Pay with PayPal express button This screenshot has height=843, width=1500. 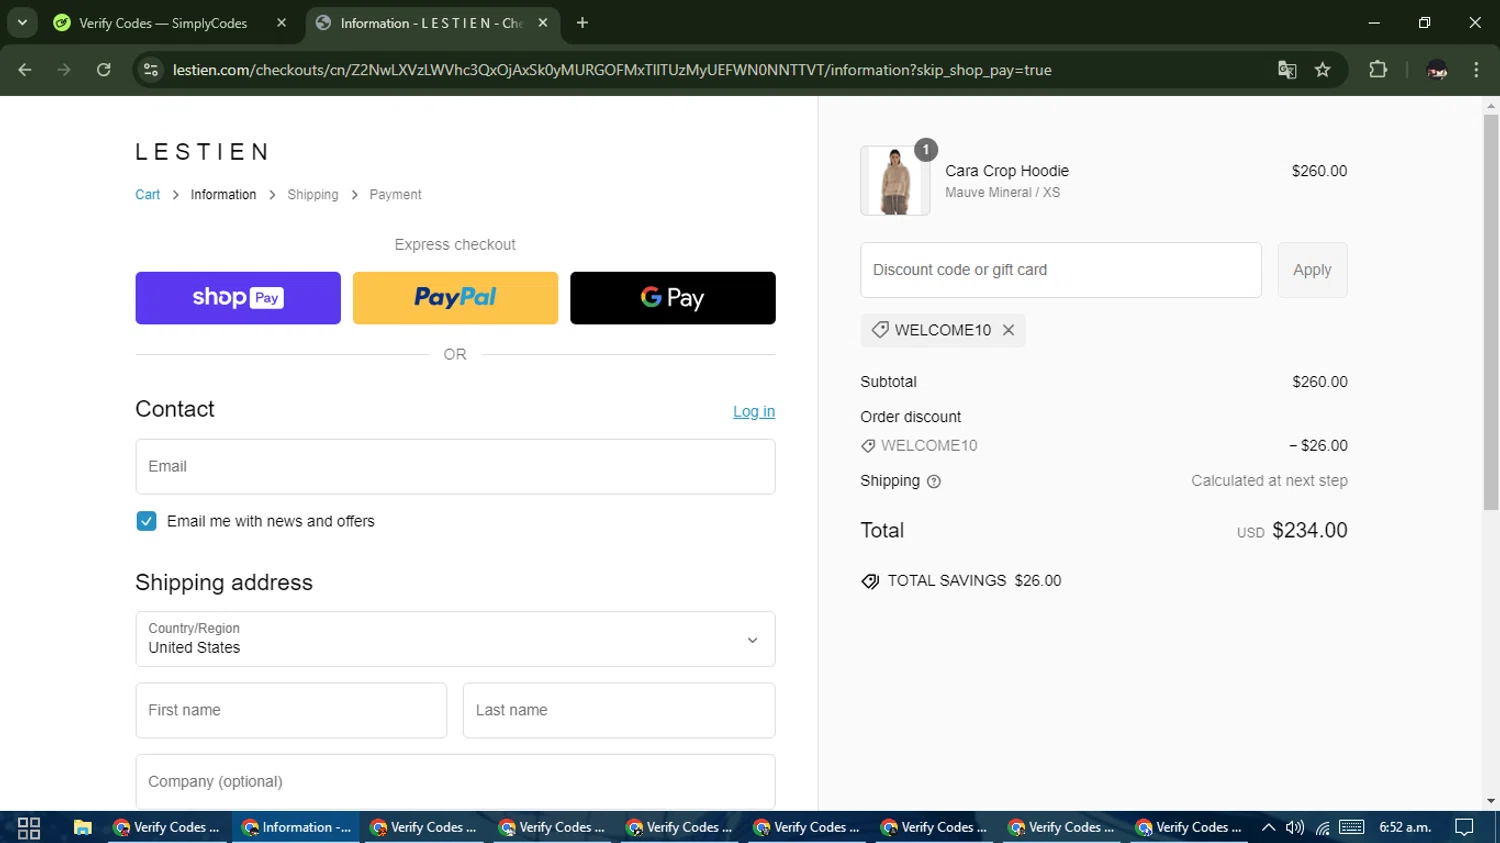coord(455,298)
